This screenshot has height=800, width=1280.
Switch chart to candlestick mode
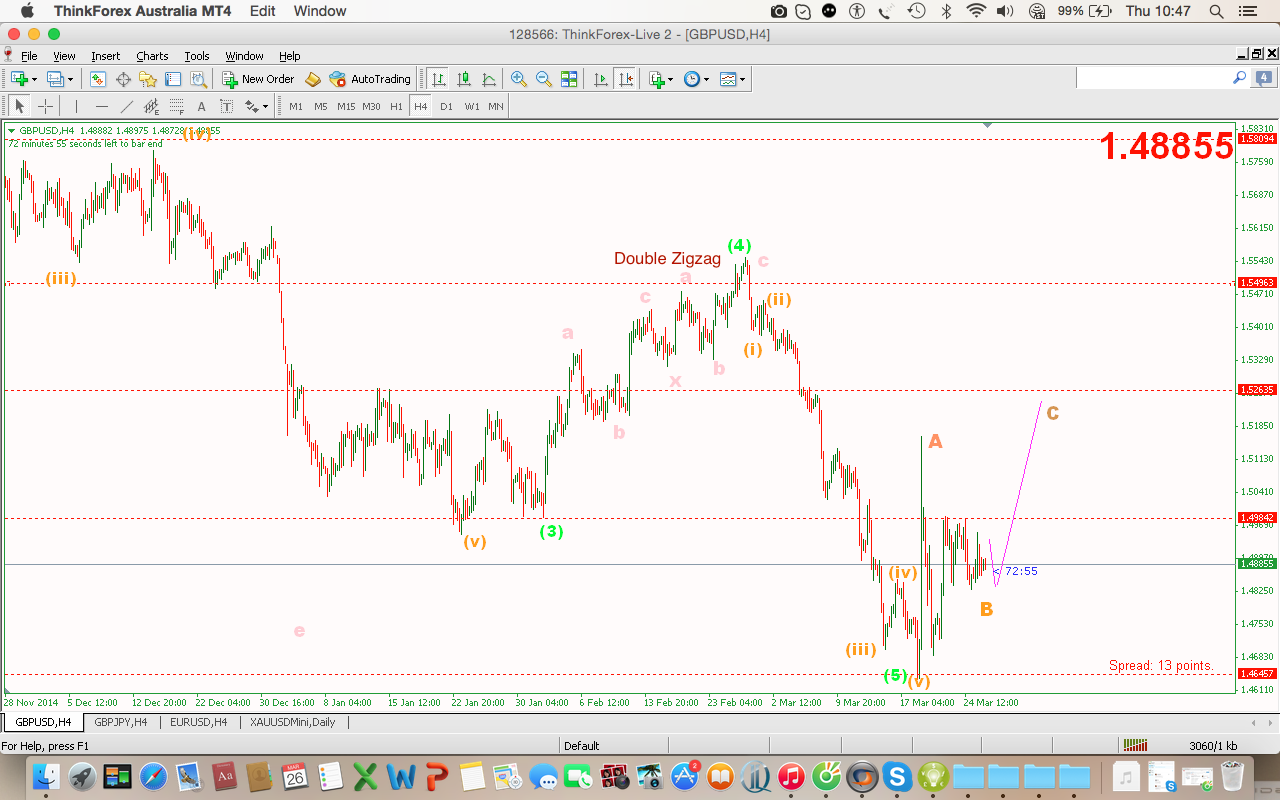coord(462,78)
